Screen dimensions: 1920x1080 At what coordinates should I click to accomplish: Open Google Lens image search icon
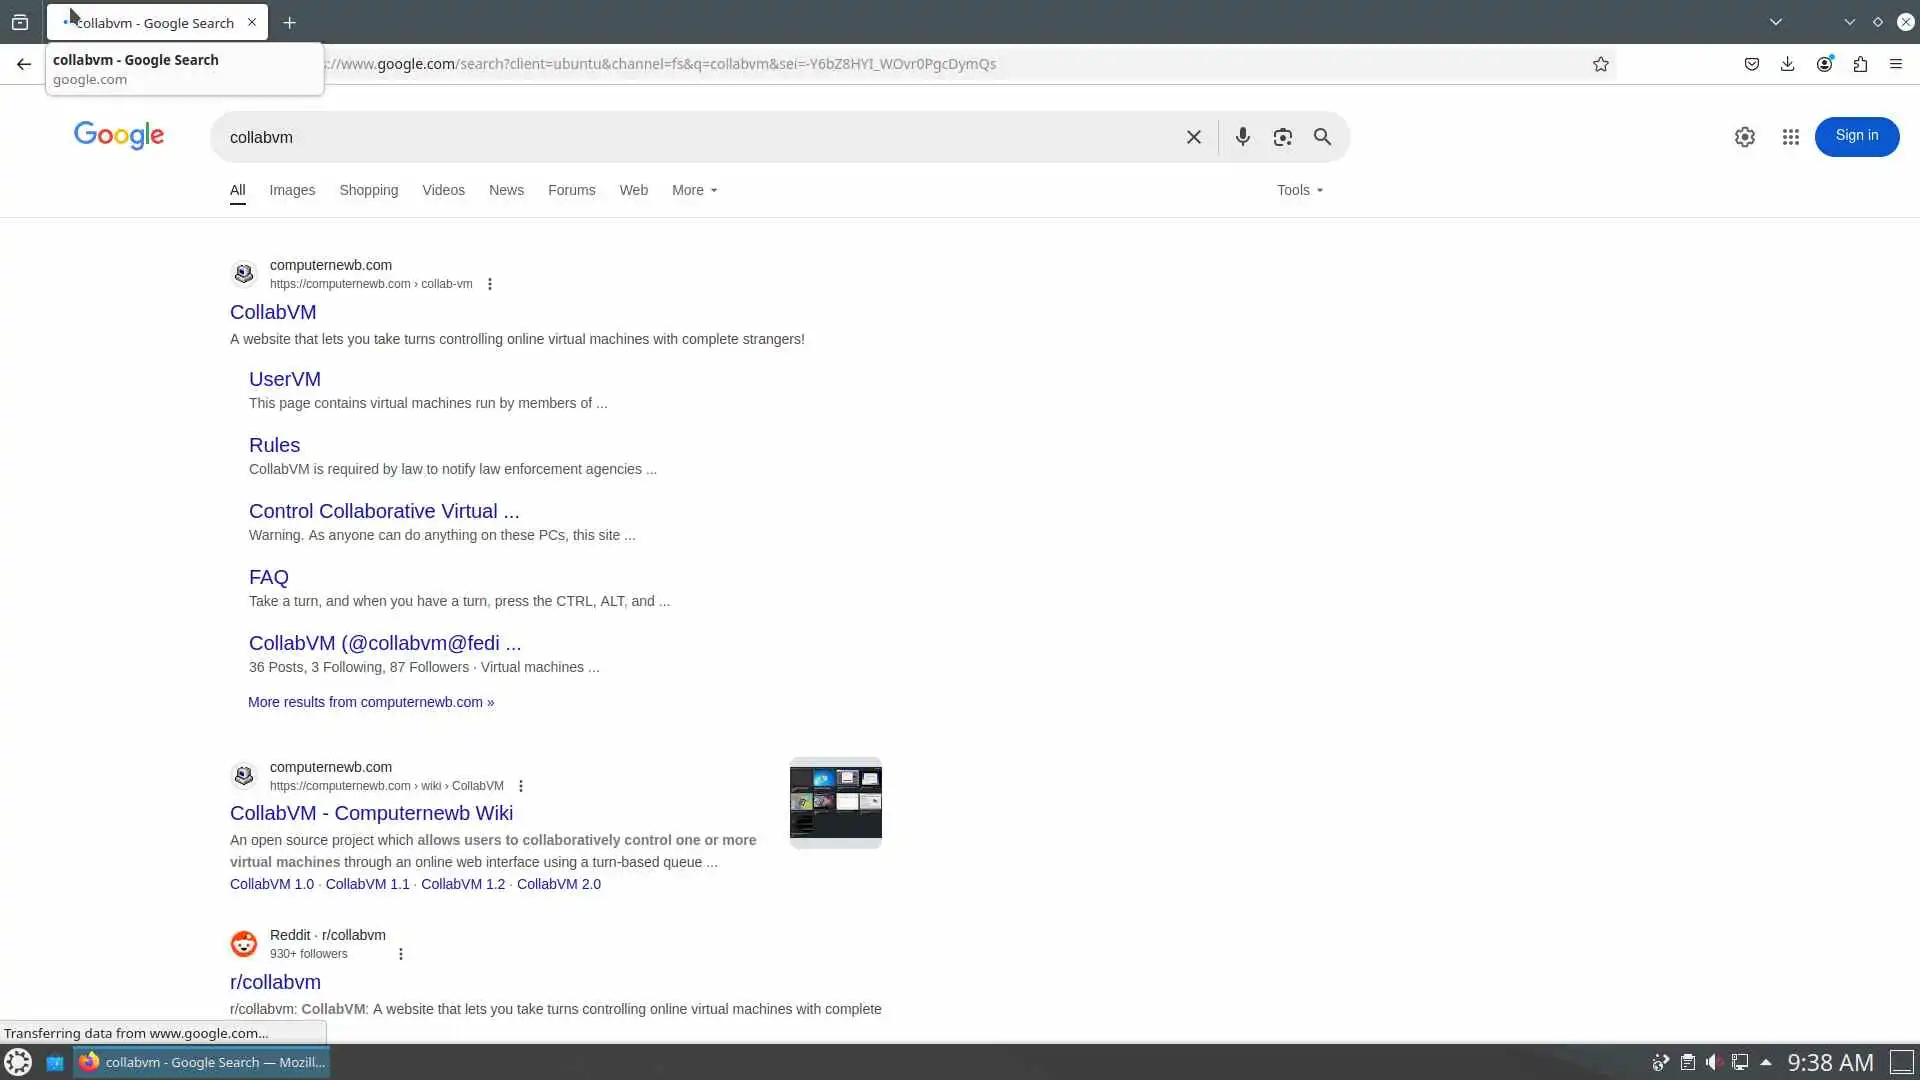tap(1282, 137)
